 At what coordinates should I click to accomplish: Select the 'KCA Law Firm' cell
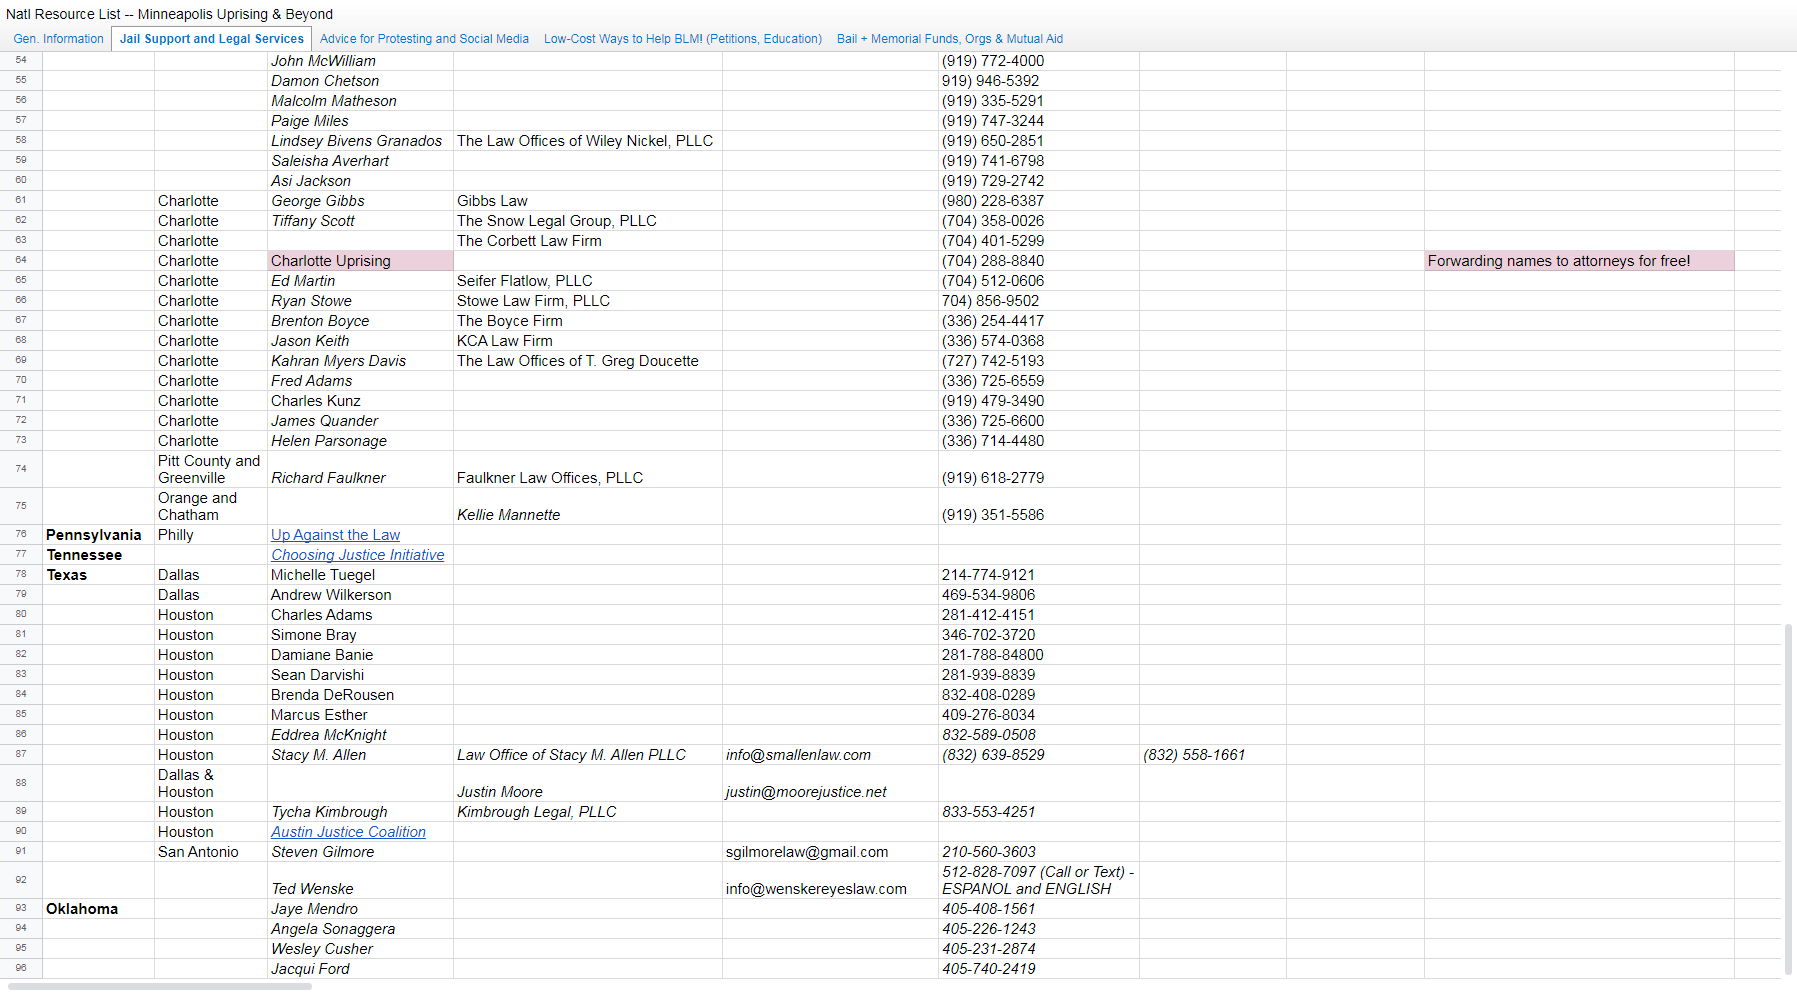click(587, 341)
